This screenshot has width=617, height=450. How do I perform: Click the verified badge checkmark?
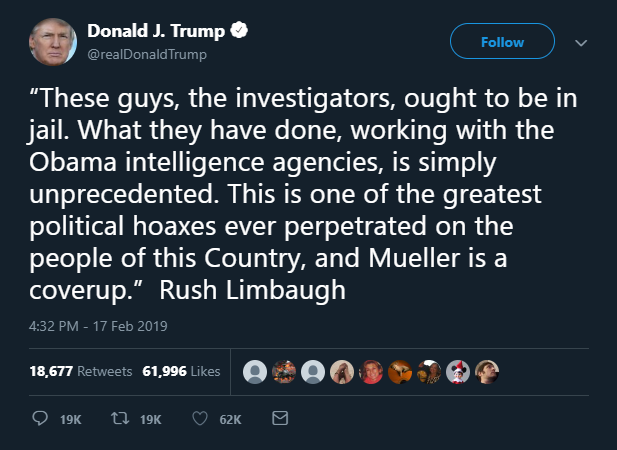tap(240, 32)
